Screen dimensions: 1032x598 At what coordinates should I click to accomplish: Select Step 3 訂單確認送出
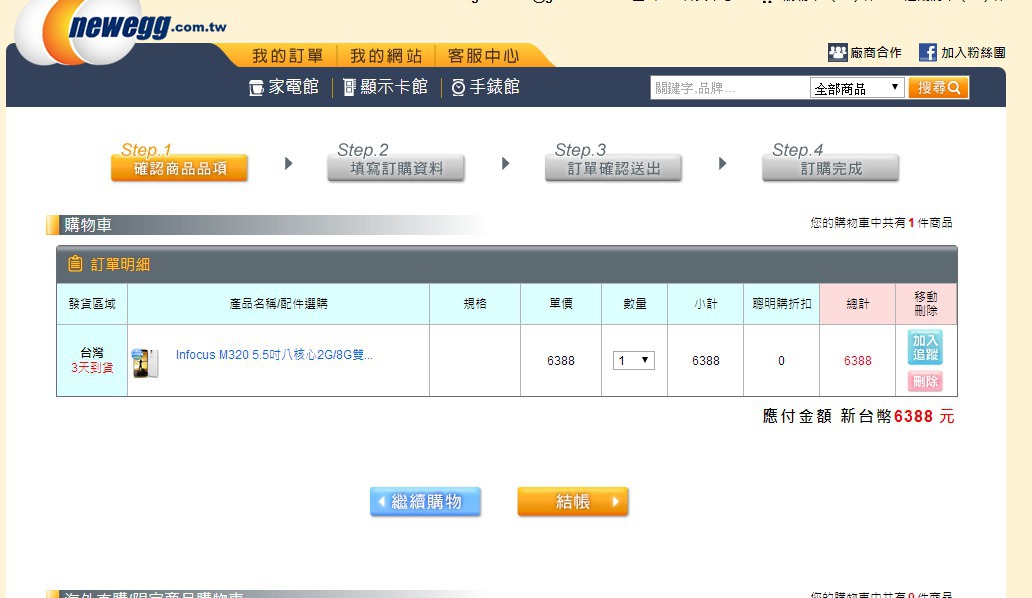click(x=613, y=168)
